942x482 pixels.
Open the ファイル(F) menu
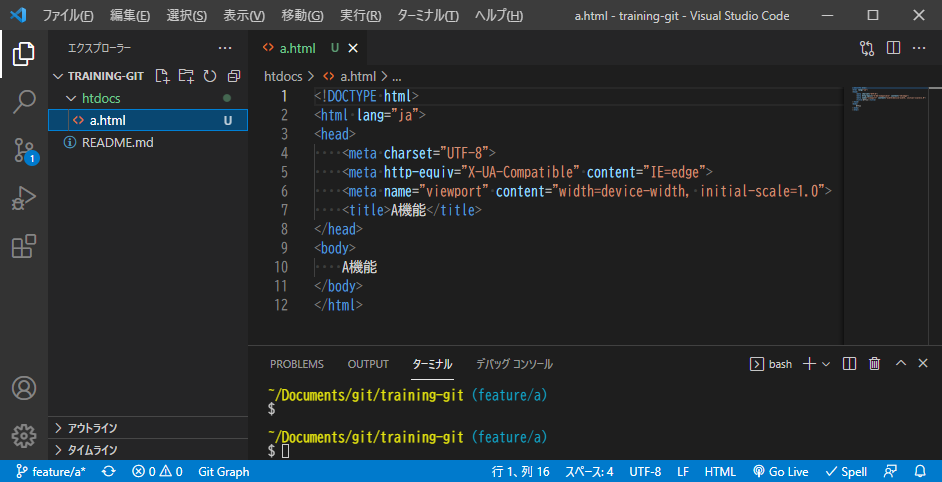pos(68,16)
